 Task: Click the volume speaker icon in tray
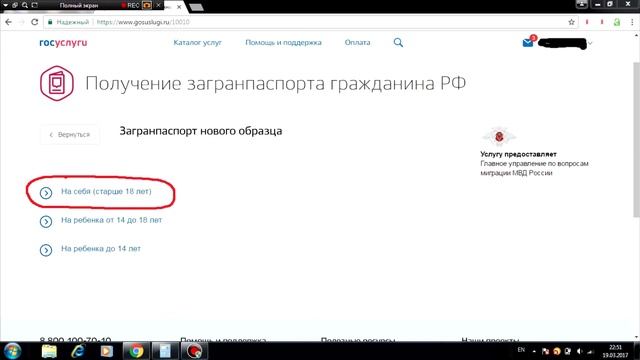pyautogui.click(x=579, y=351)
